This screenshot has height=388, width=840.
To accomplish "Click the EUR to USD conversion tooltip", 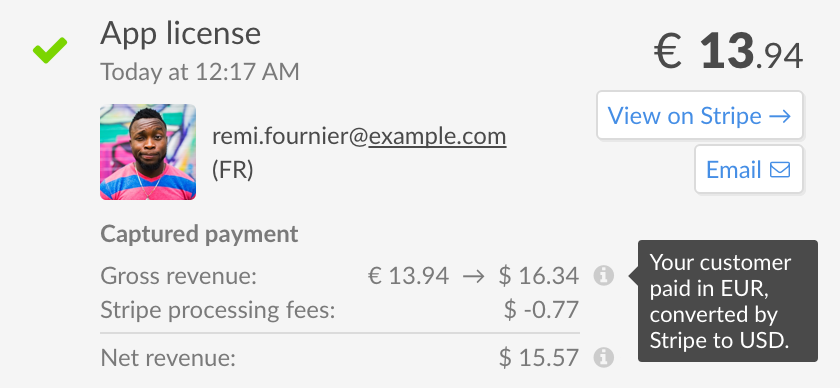I will coord(728,301).
